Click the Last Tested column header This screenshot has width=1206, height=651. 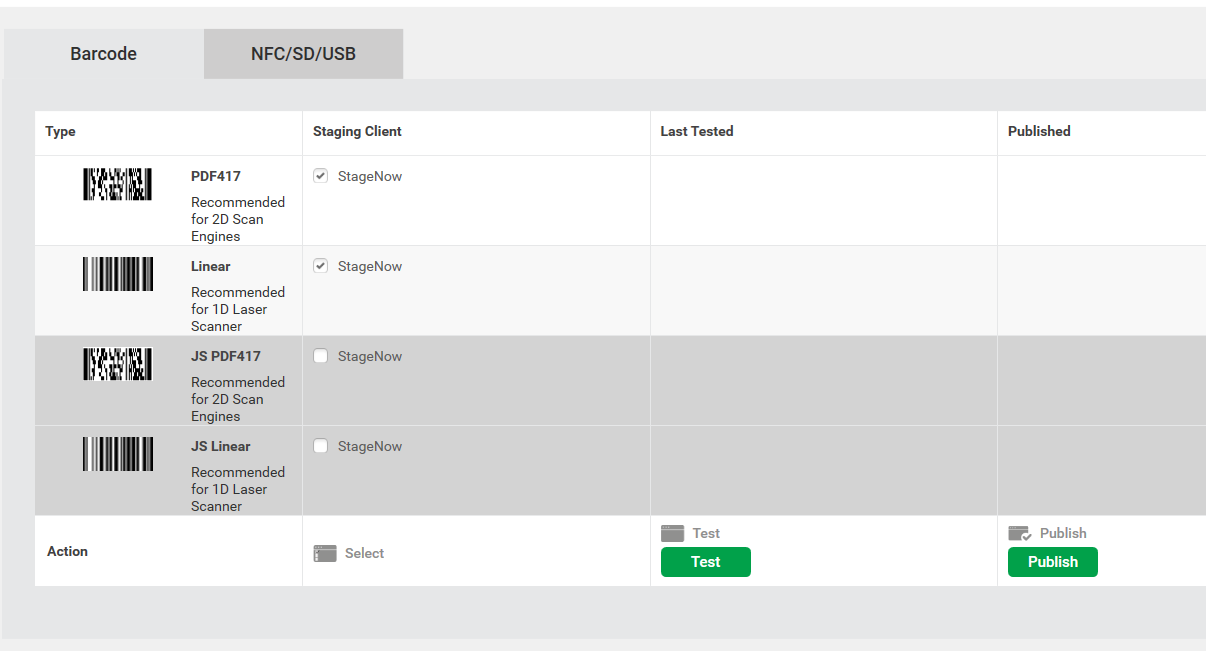(x=696, y=131)
